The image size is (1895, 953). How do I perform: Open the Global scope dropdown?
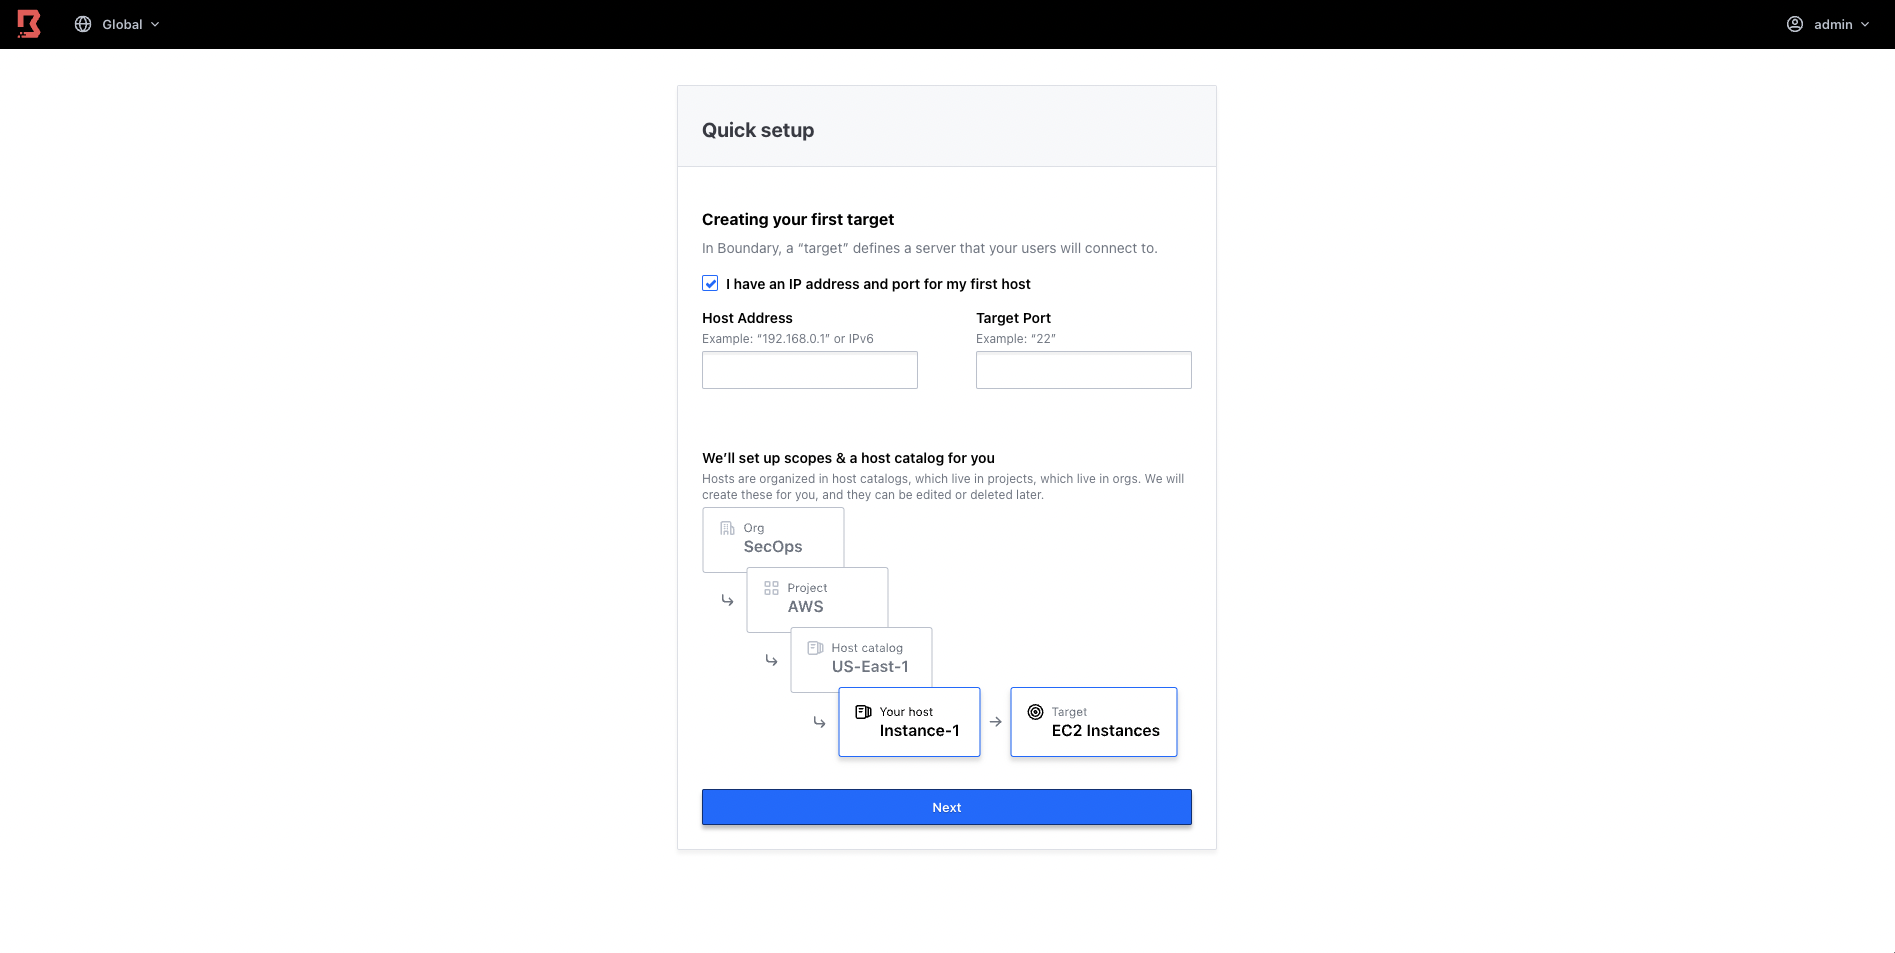[x=117, y=23]
